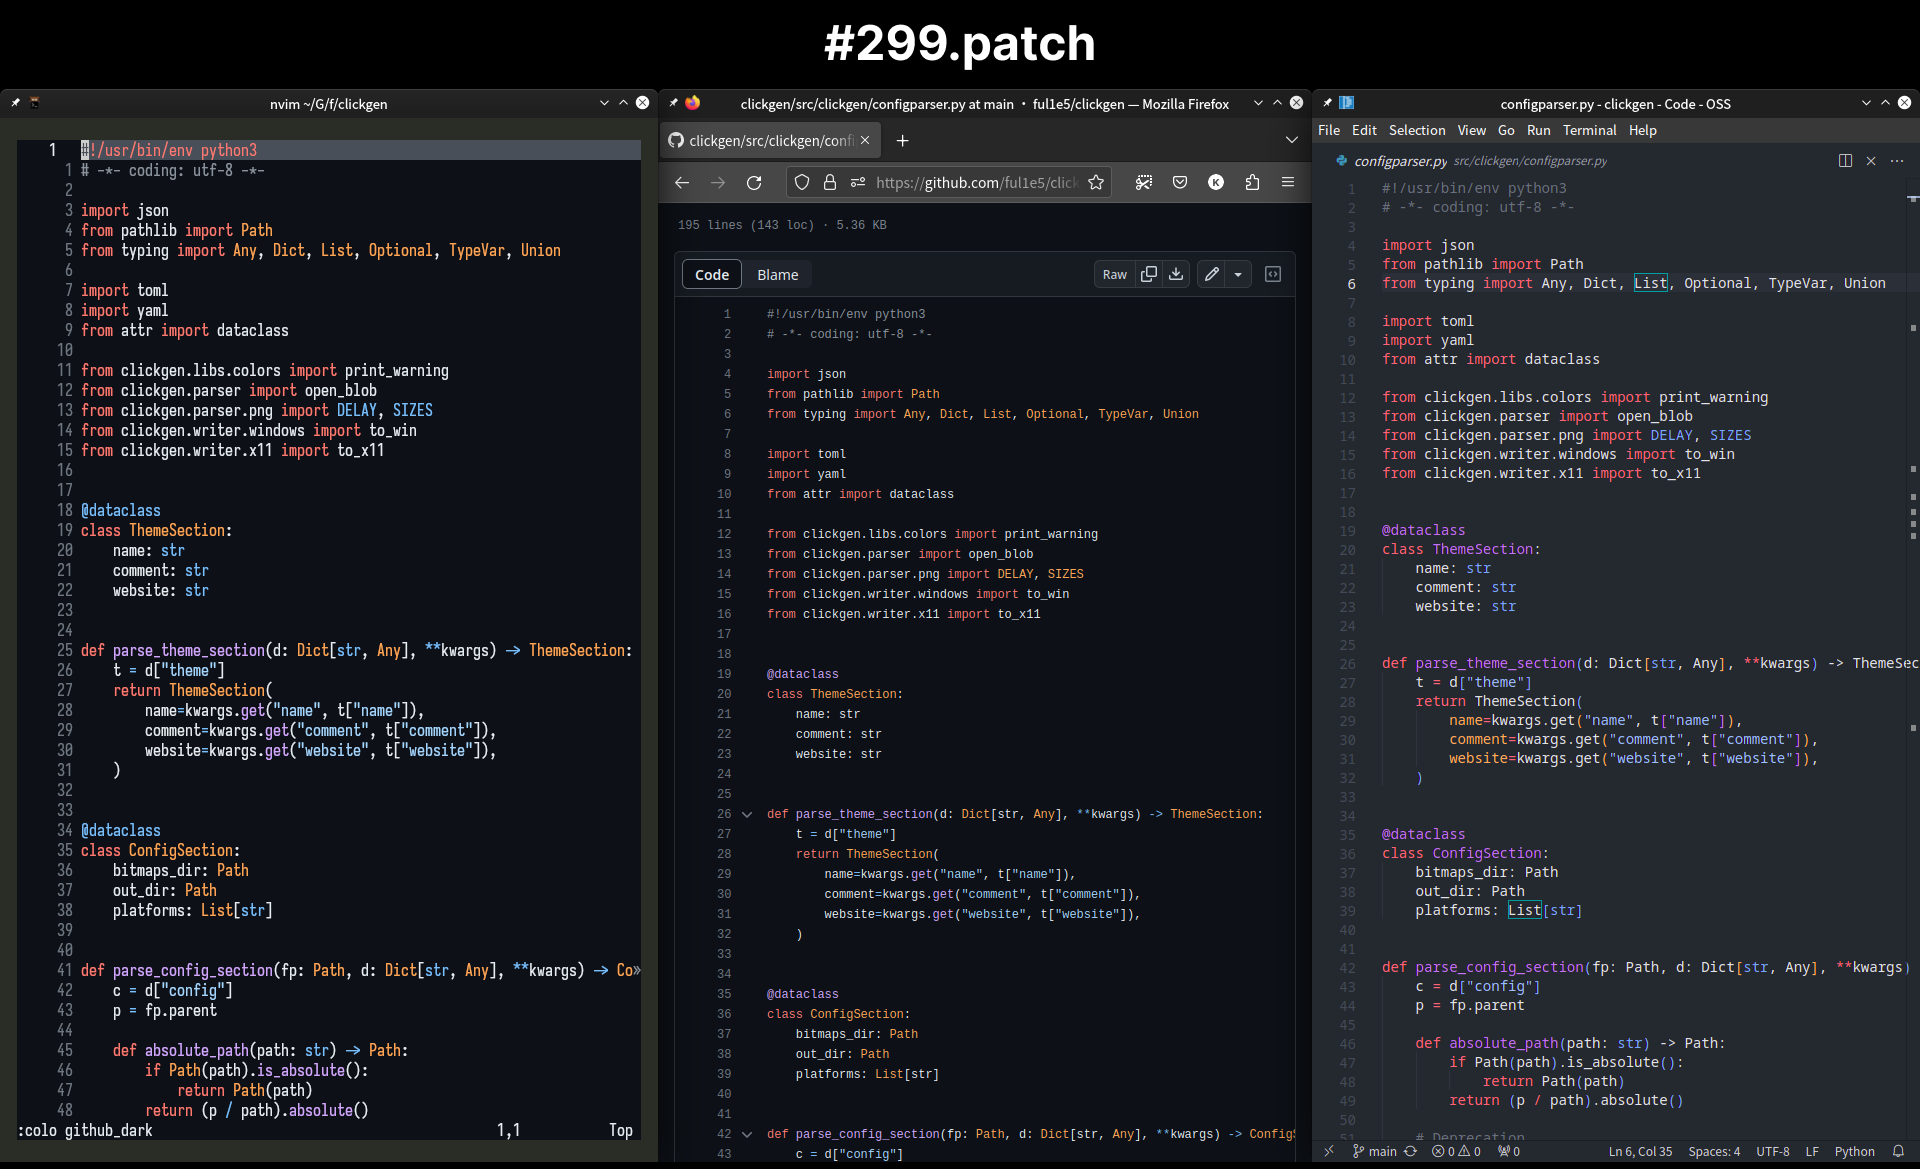Download raw file via the download icon

(1175, 273)
